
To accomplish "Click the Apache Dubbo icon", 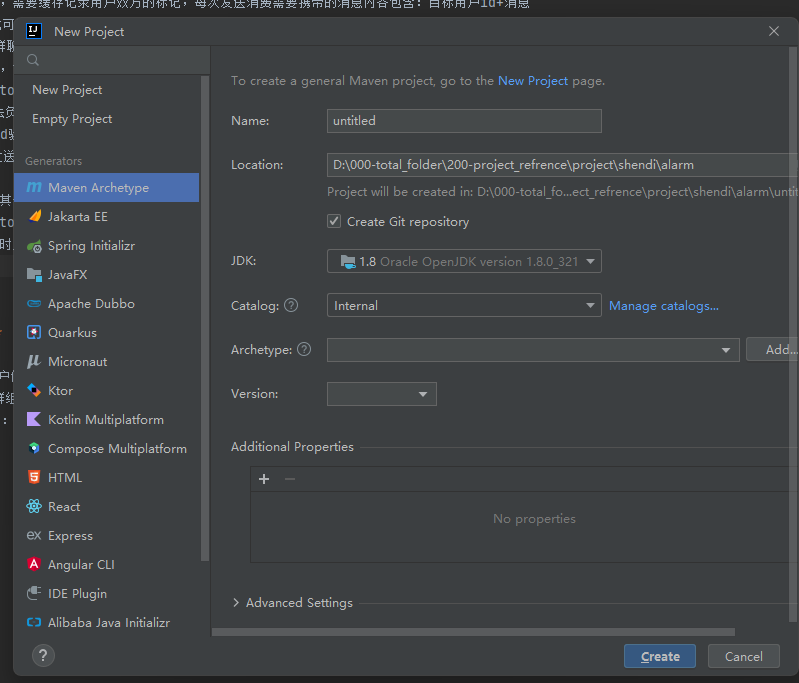I will (34, 304).
